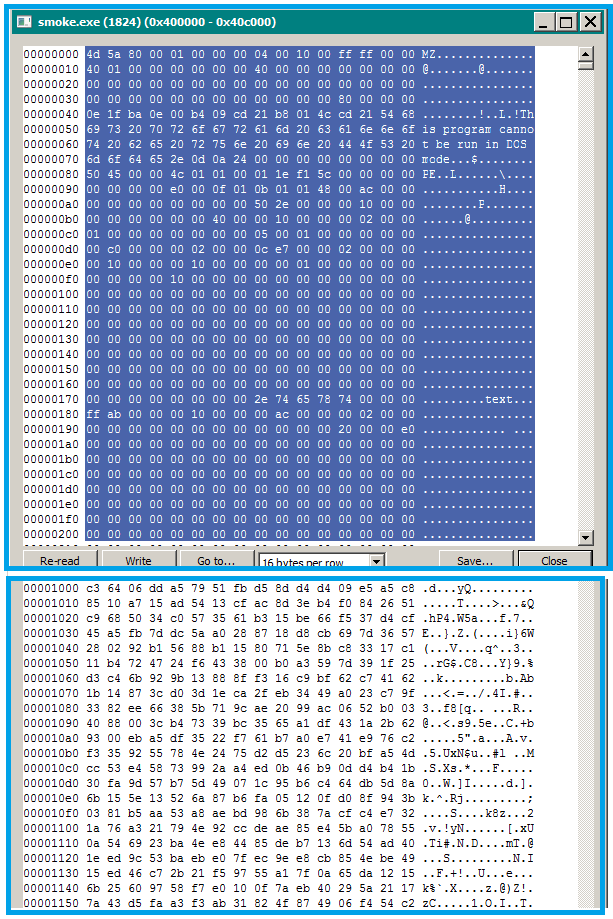Click the scrollbar down arrow
Viewport: 613px width, 919px height.
[586, 535]
